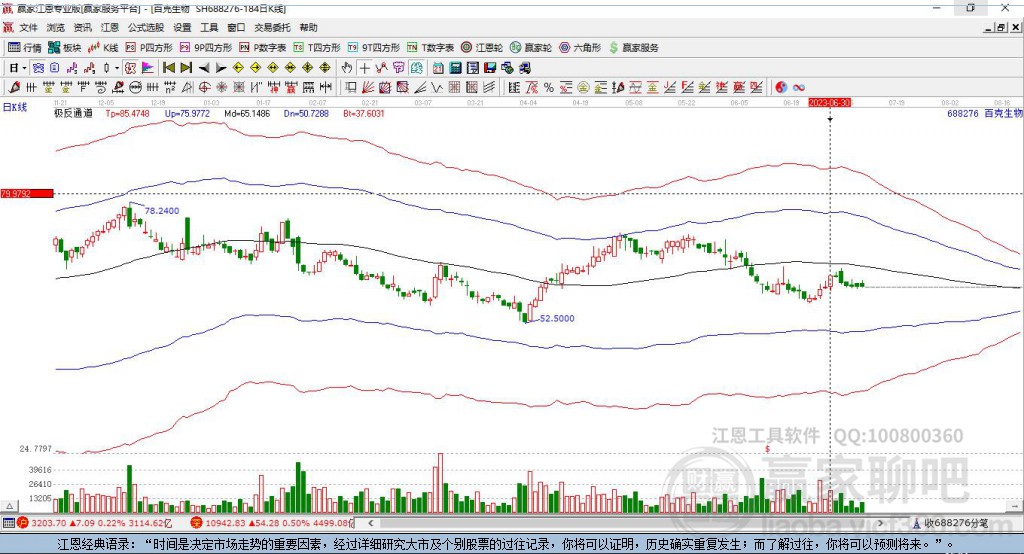This screenshot has width=1024, height=554.
Task: Open the 9P四方形 tool
Action: [x=206, y=48]
